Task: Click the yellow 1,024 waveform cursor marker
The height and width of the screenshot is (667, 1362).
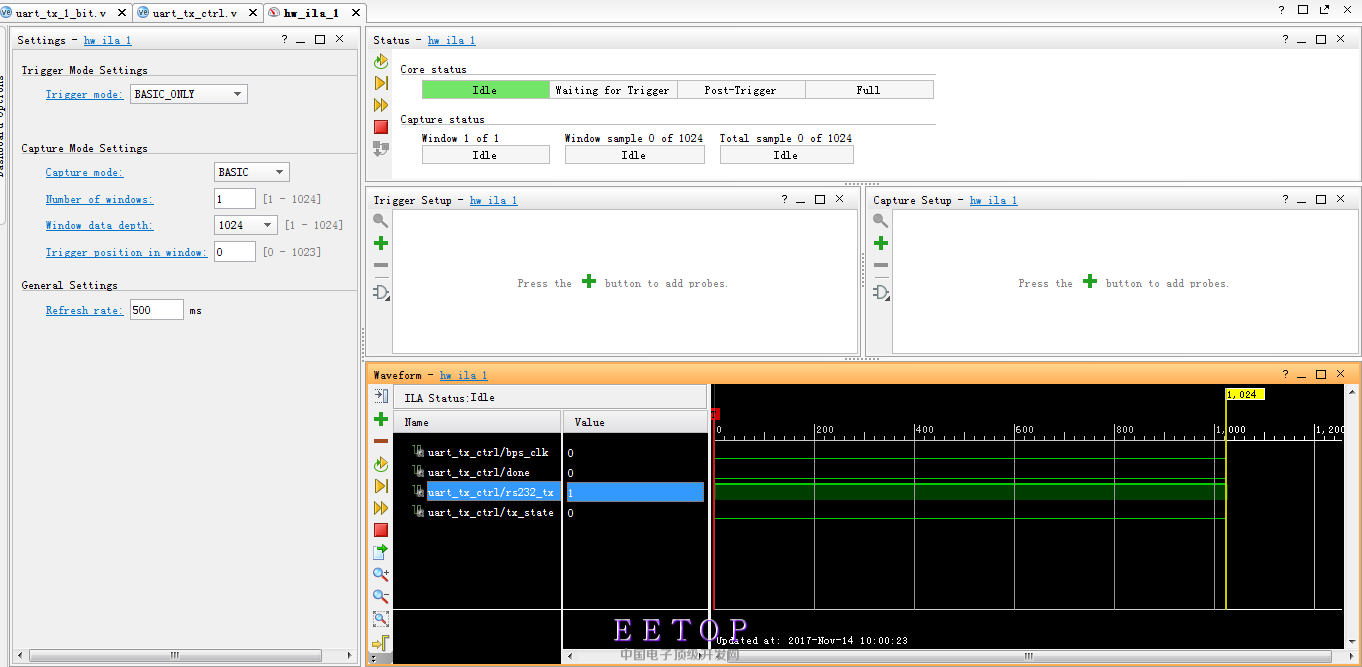Action: coord(1245,394)
